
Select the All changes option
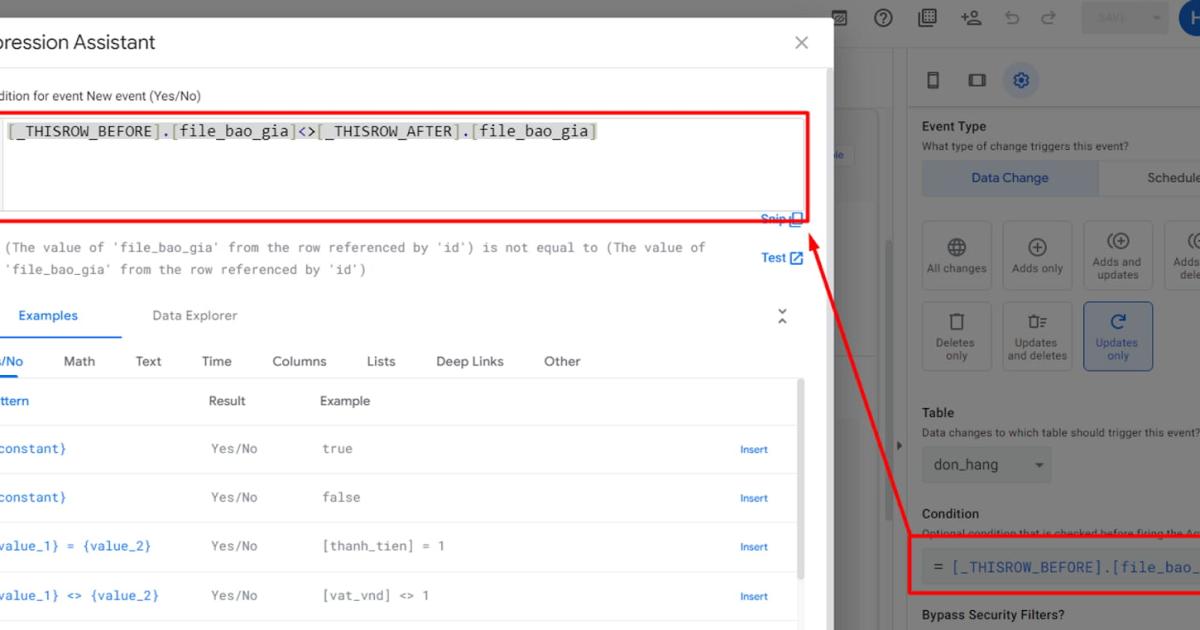click(x=957, y=256)
